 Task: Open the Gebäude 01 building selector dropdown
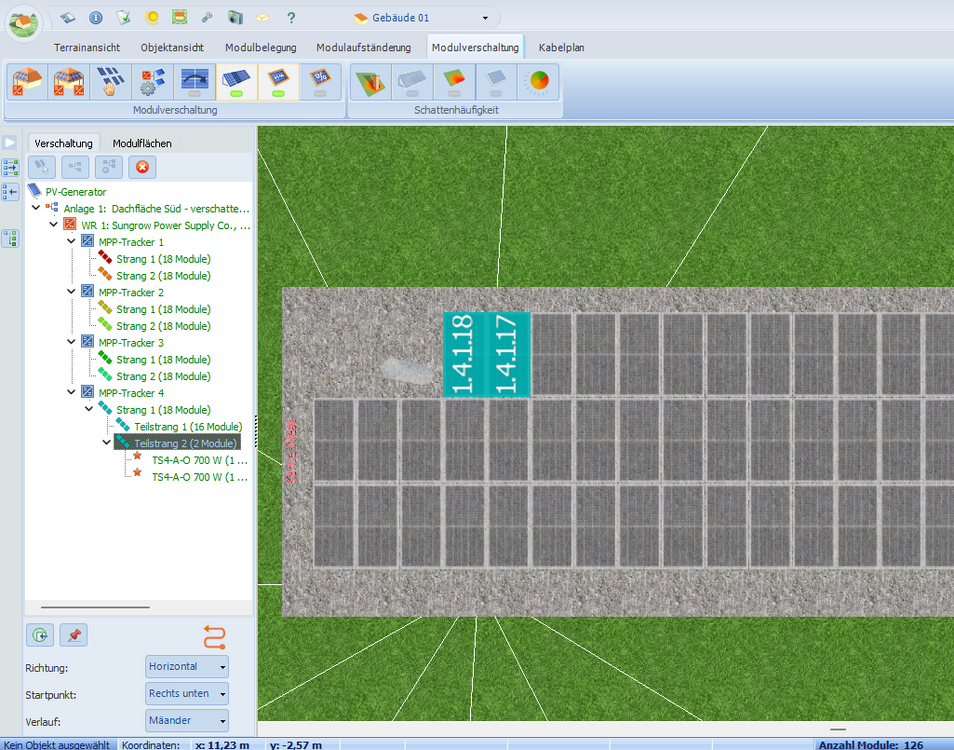485,18
